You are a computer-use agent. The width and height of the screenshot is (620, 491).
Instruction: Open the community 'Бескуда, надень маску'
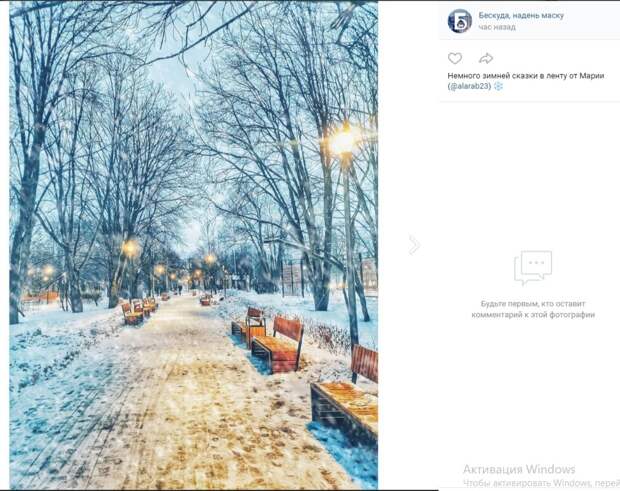(521, 15)
